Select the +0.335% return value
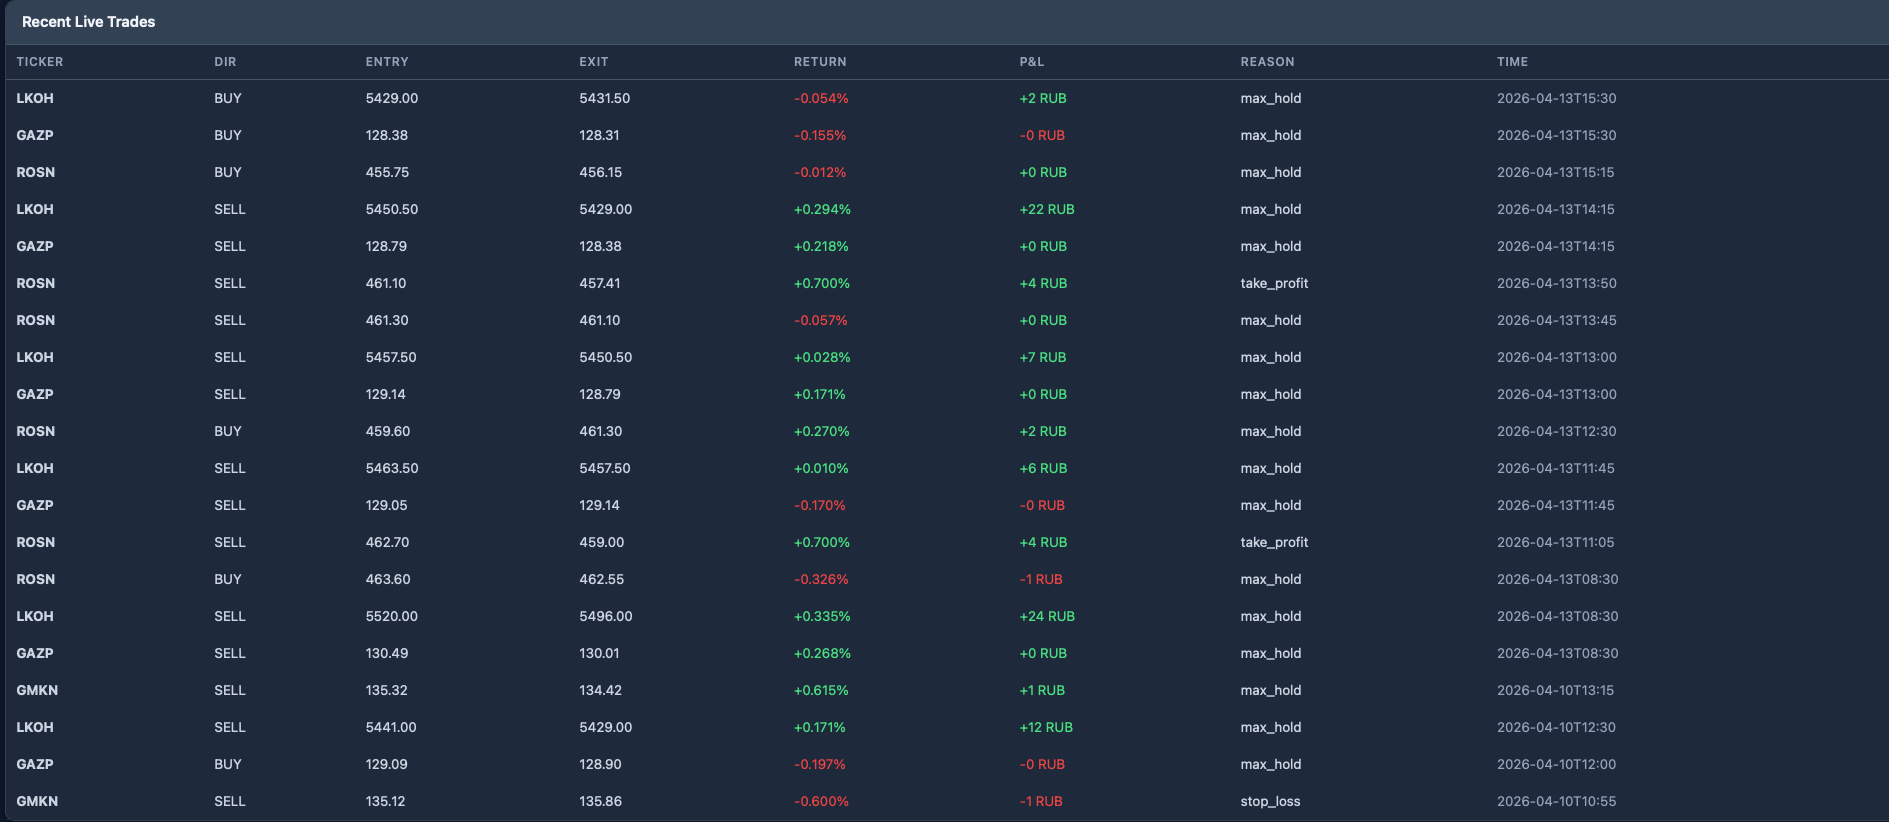This screenshot has height=822, width=1889. (822, 617)
